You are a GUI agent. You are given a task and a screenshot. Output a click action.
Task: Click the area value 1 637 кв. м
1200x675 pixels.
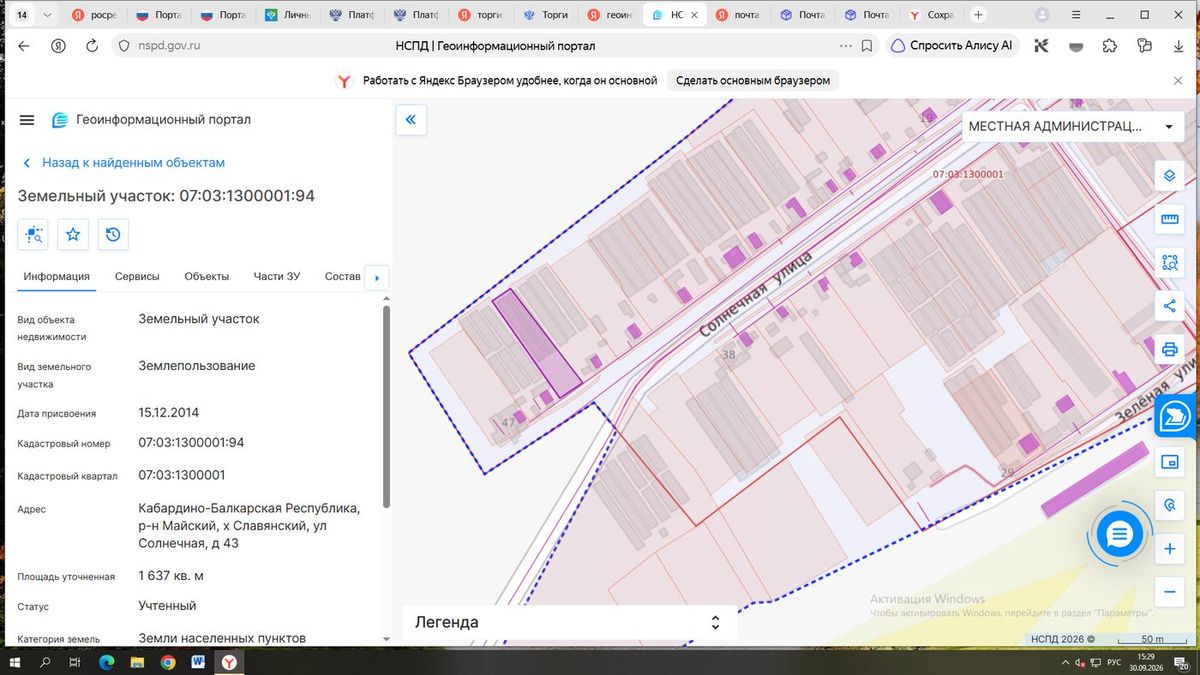click(x=172, y=576)
